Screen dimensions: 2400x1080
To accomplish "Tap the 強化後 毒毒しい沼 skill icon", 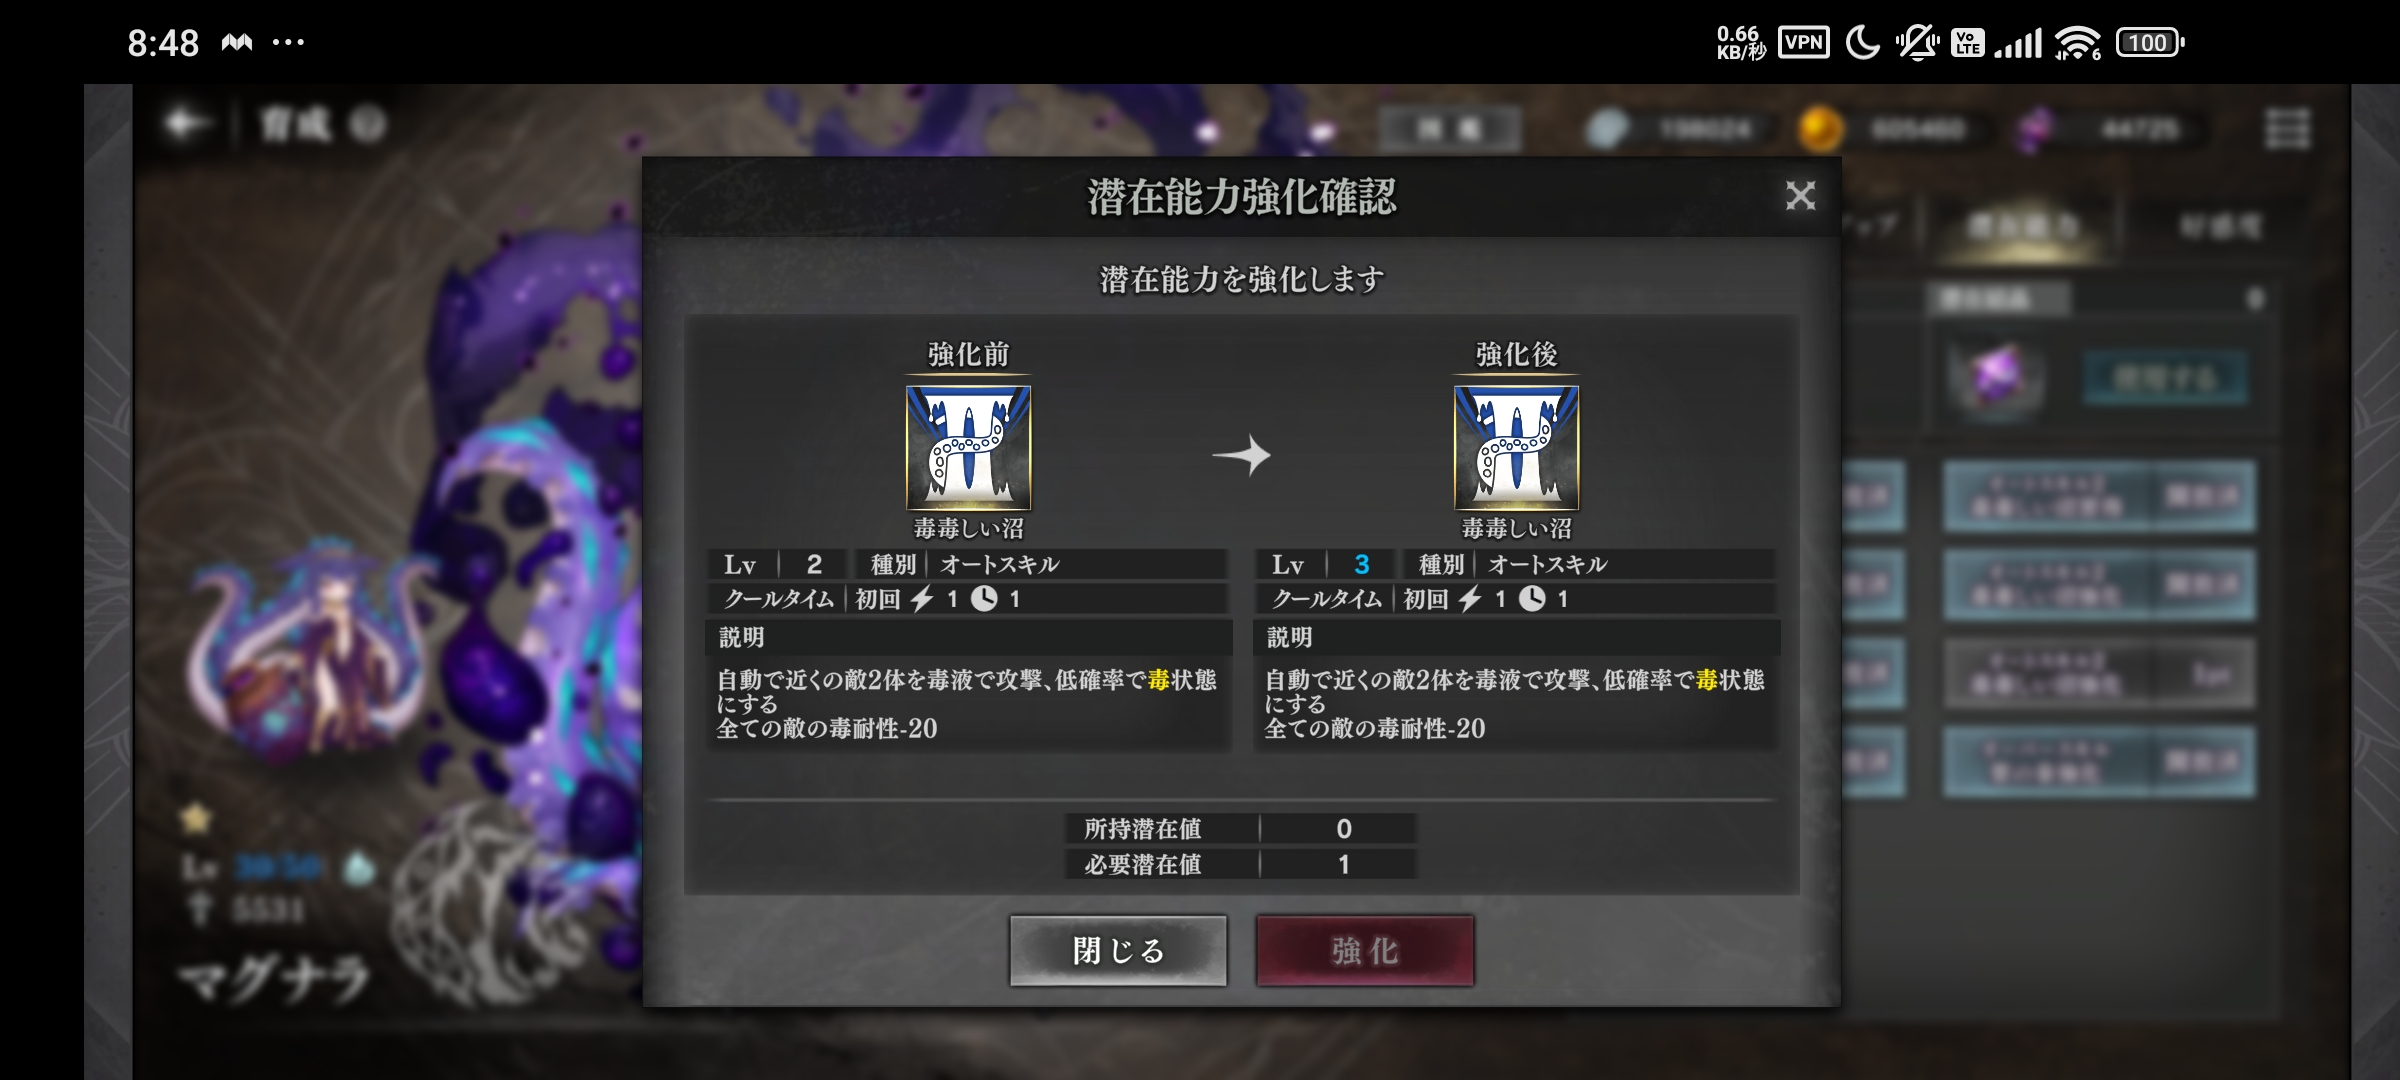I will [x=1516, y=448].
